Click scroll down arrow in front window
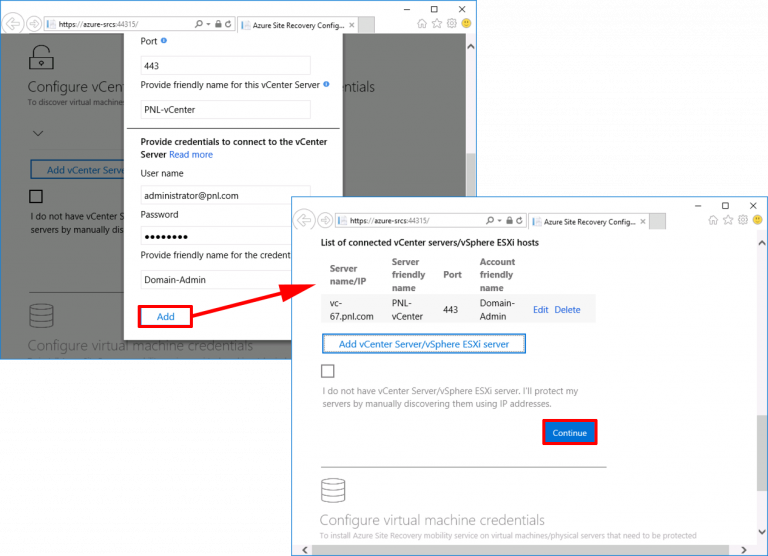 click(762, 532)
